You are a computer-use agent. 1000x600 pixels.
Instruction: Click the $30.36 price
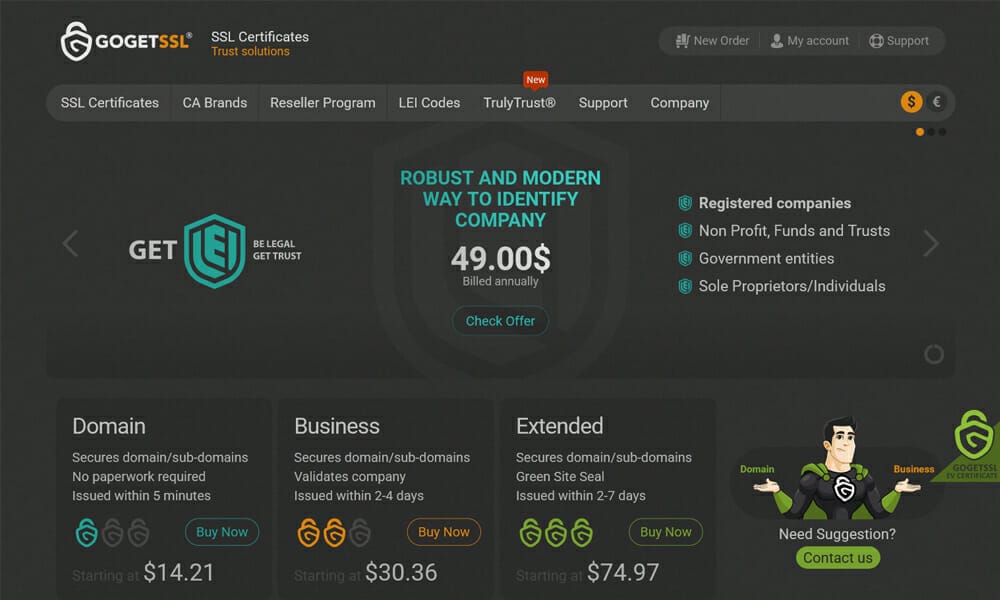(401, 573)
